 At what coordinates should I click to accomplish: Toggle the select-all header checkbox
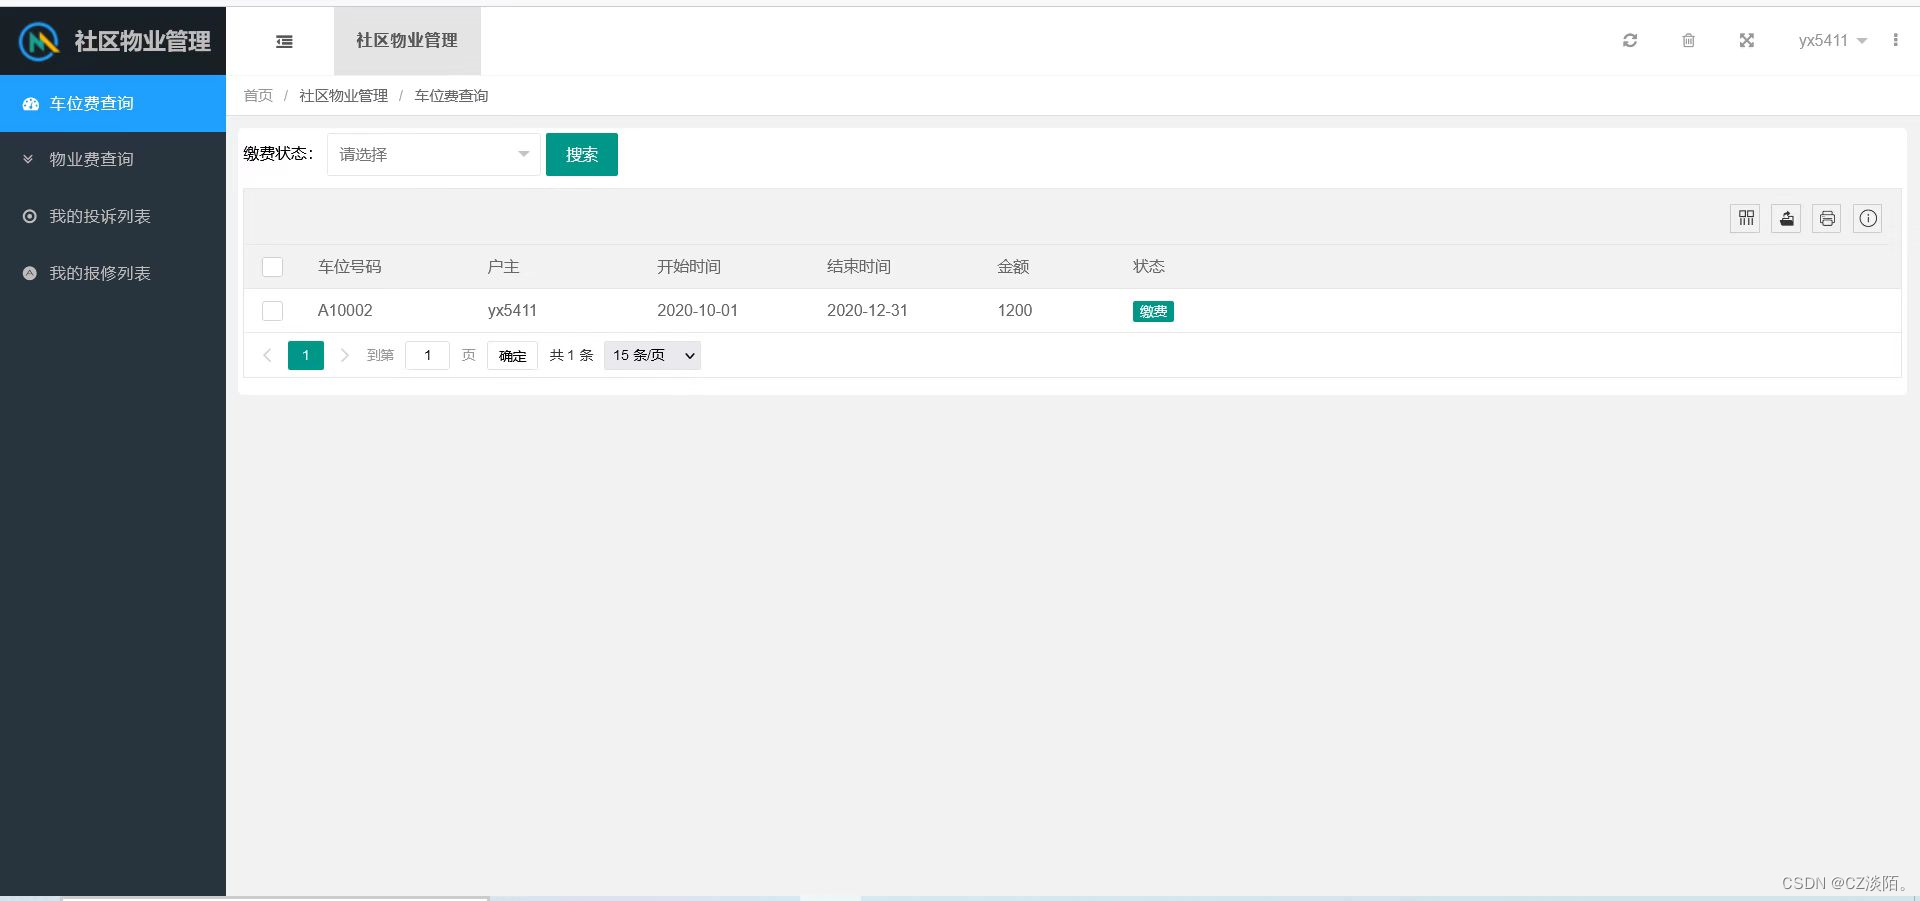(x=272, y=267)
